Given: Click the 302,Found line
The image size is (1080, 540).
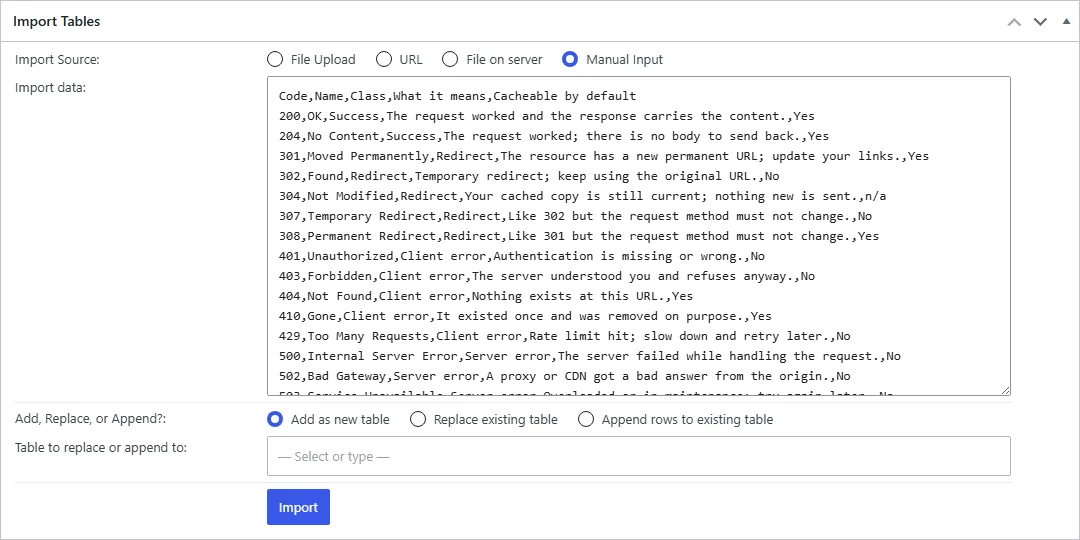Looking at the screenshot, I should [529, 176].
